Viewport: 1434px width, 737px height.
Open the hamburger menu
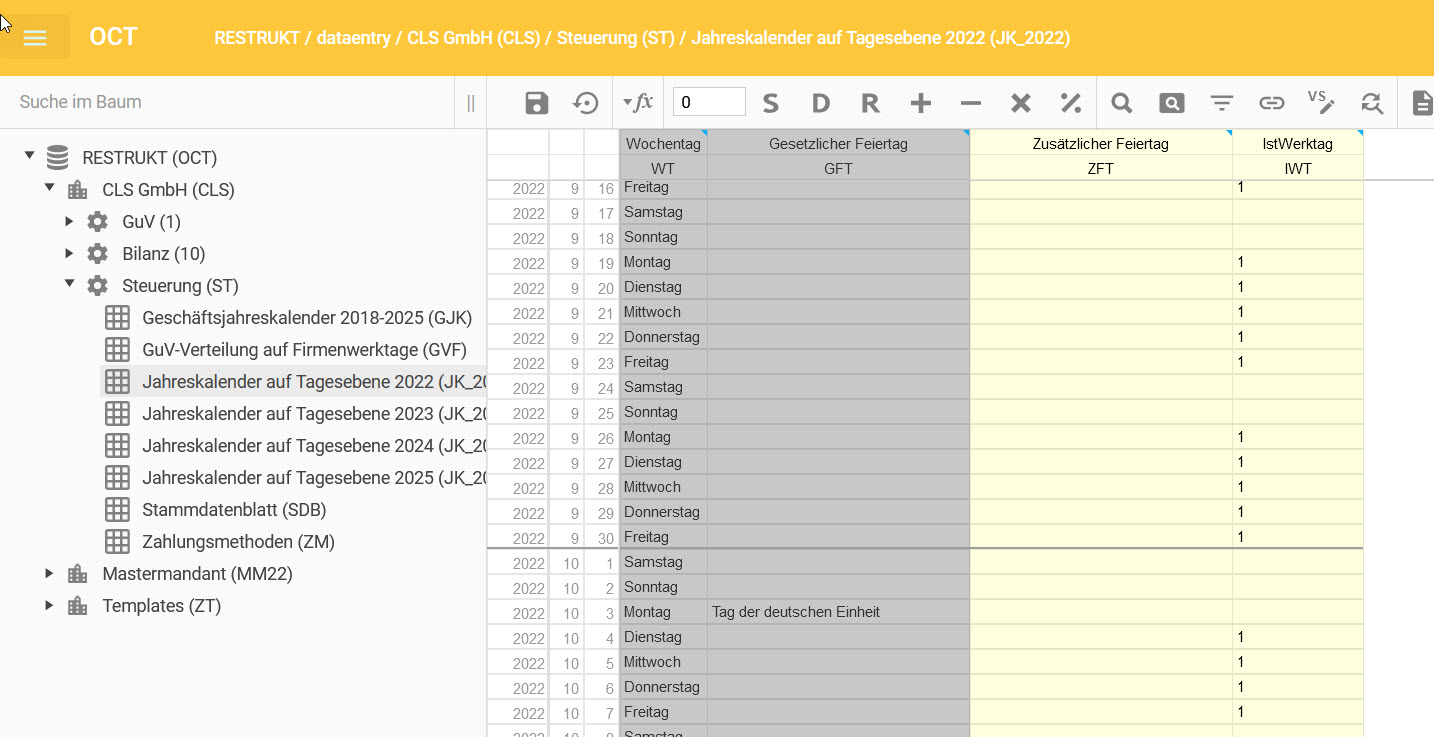click(35, 38)
